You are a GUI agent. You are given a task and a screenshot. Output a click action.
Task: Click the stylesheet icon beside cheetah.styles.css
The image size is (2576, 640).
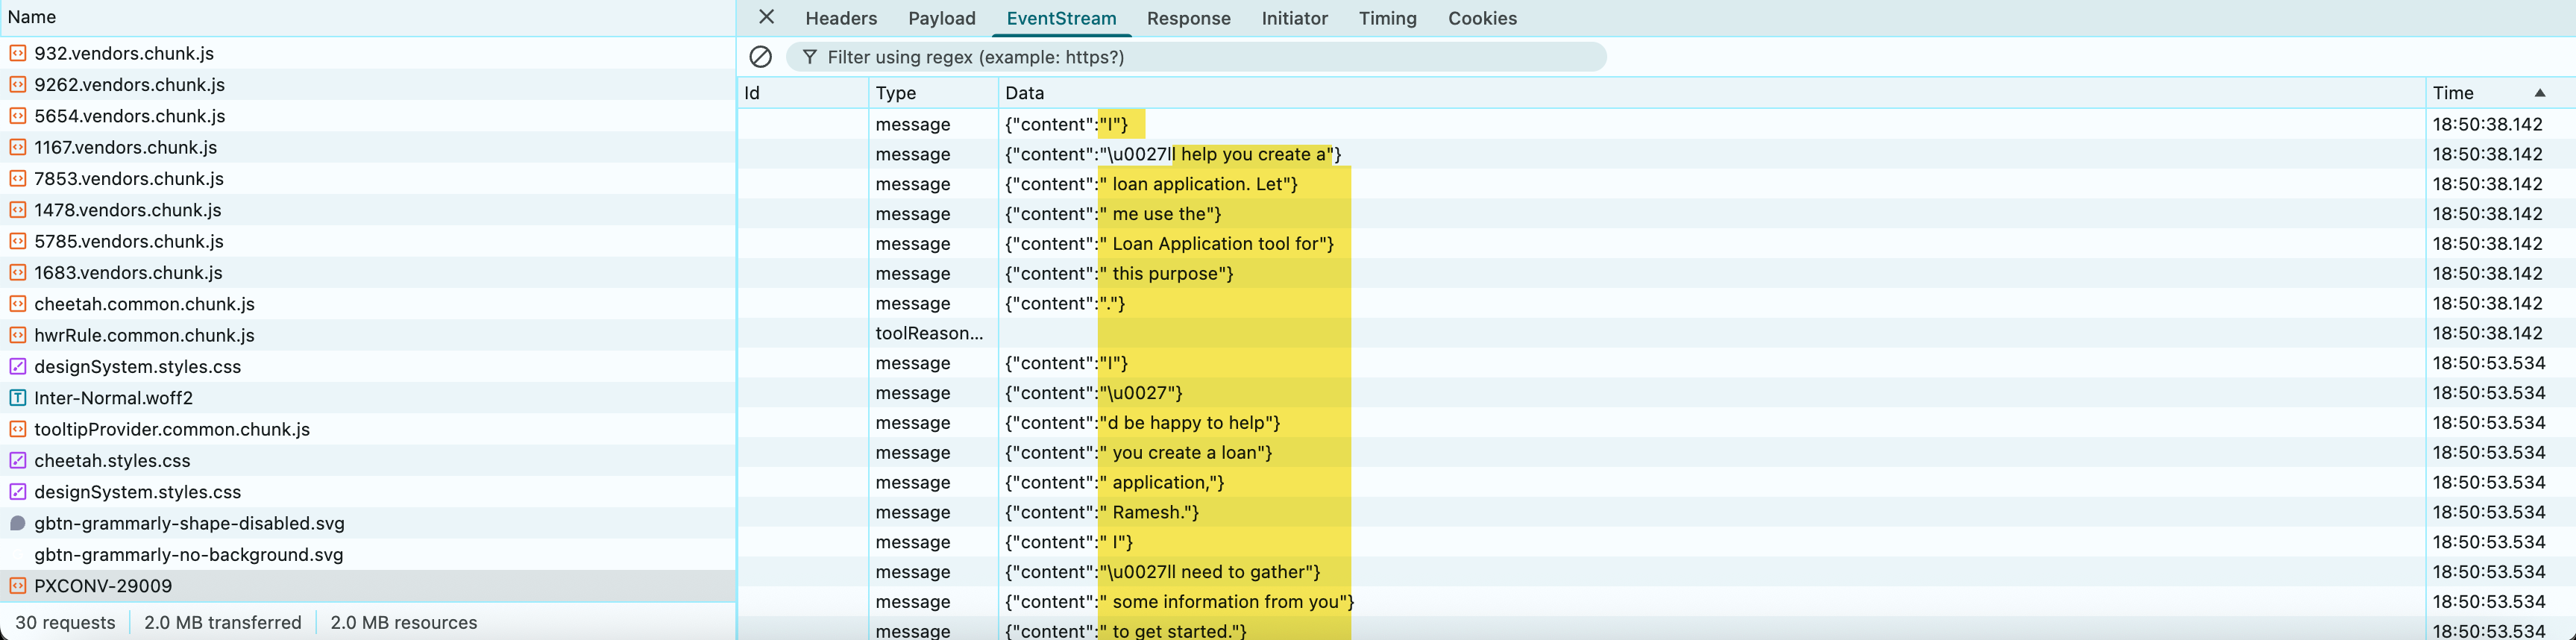[x=17, y=461]
